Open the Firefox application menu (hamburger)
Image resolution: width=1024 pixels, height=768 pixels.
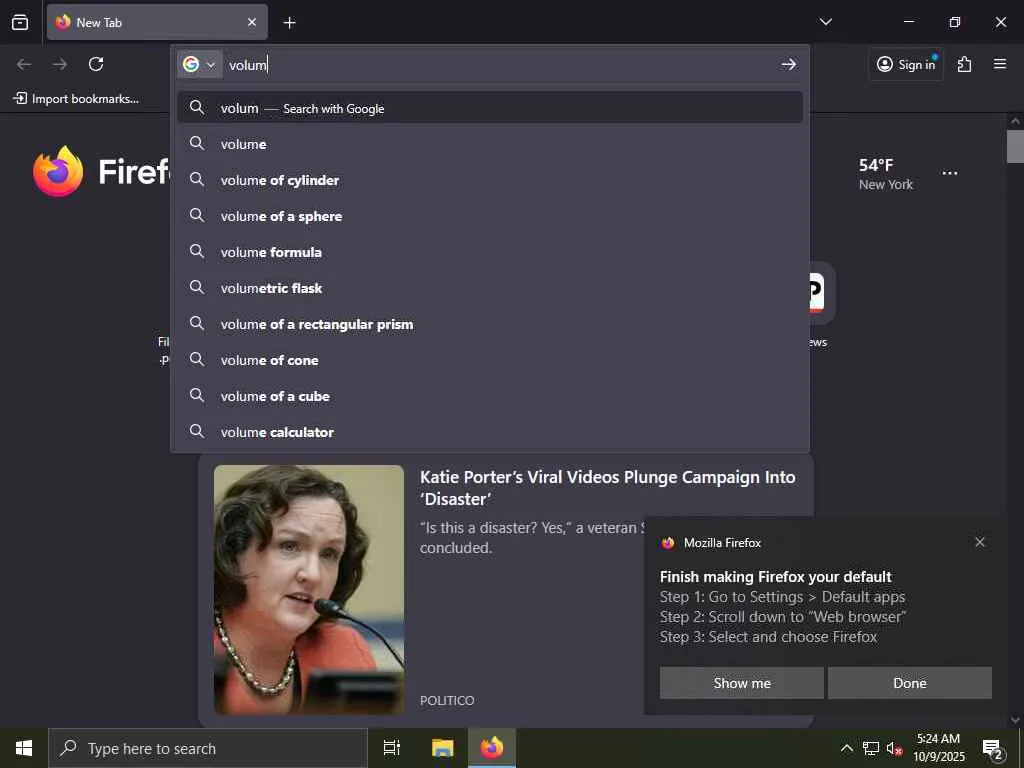(999, 64)
